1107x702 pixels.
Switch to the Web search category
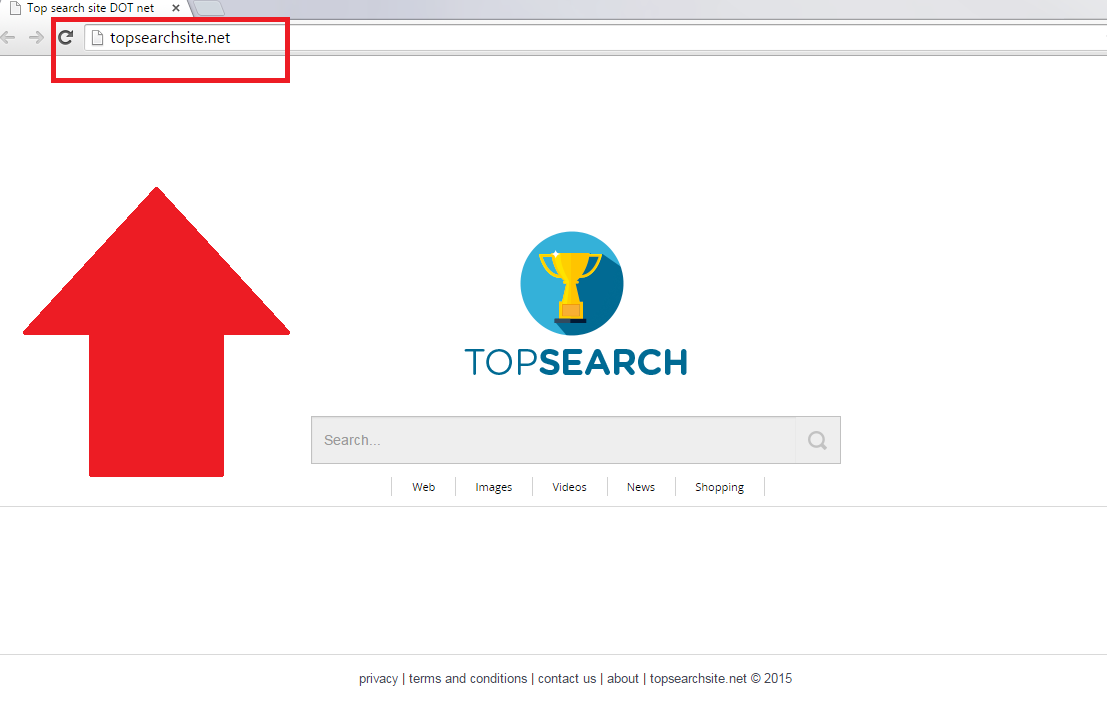pyautogui.click(x=423, y=487)
